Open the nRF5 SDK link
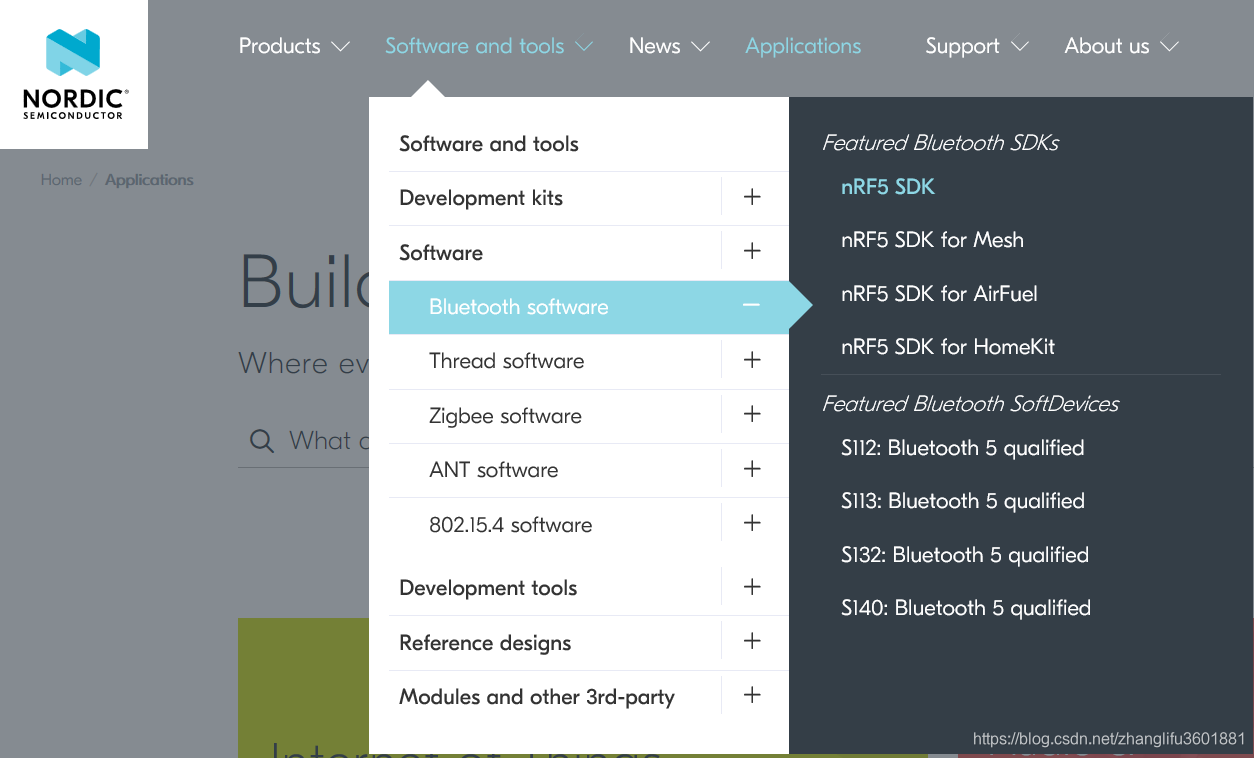 tap(888, 187)
